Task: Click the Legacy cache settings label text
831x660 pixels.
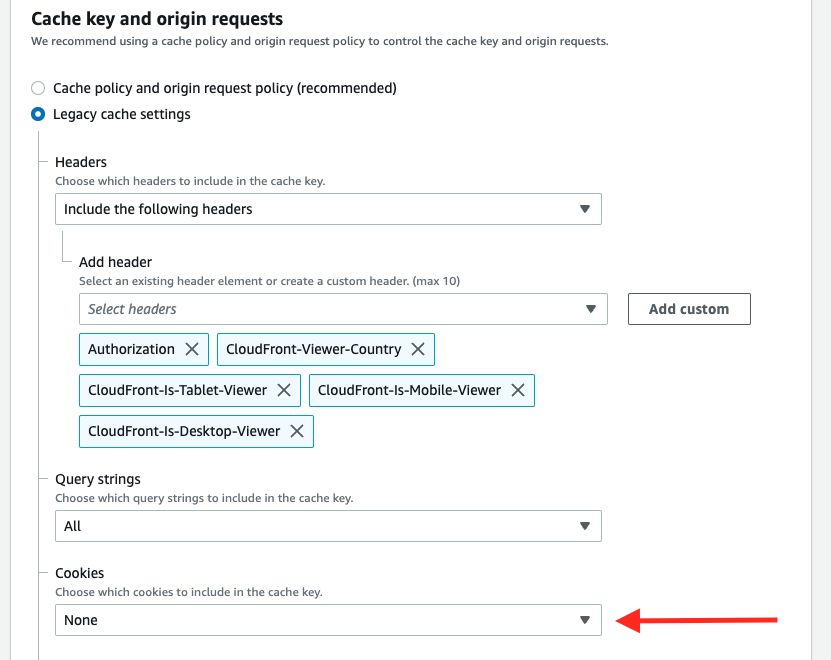Action: pyautogui.click(x=121, y=115)
